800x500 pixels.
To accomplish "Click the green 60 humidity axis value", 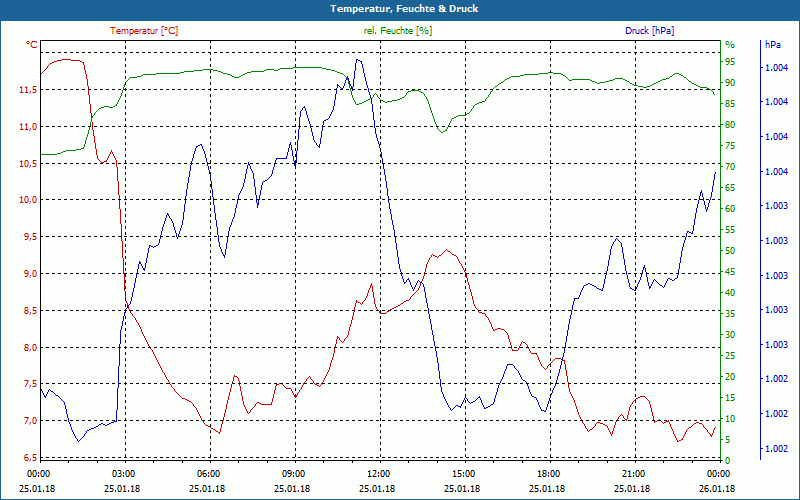I will coord(730,209).
